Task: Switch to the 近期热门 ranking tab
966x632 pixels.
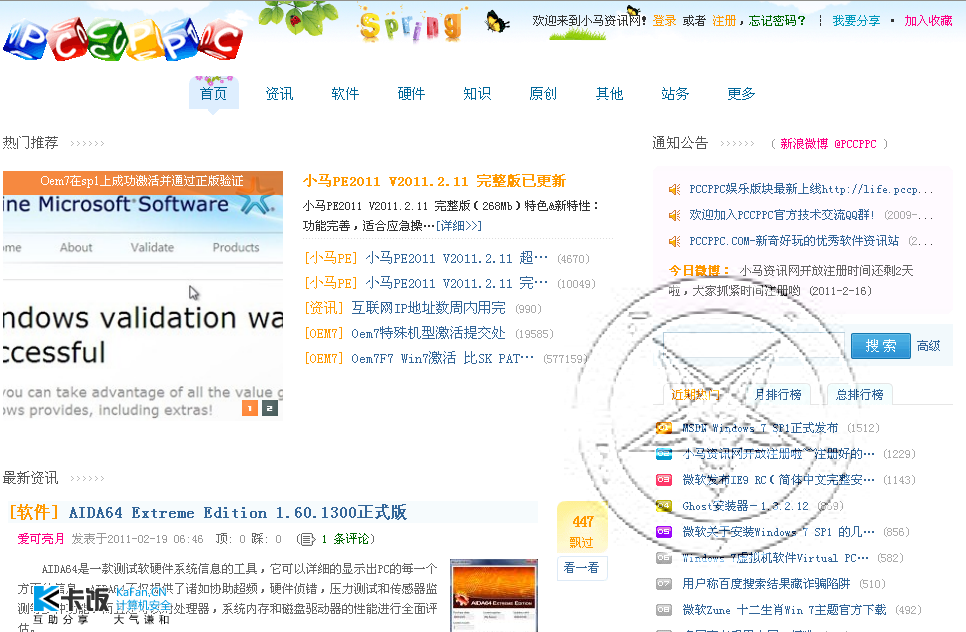Action: [x=696, y=394]
